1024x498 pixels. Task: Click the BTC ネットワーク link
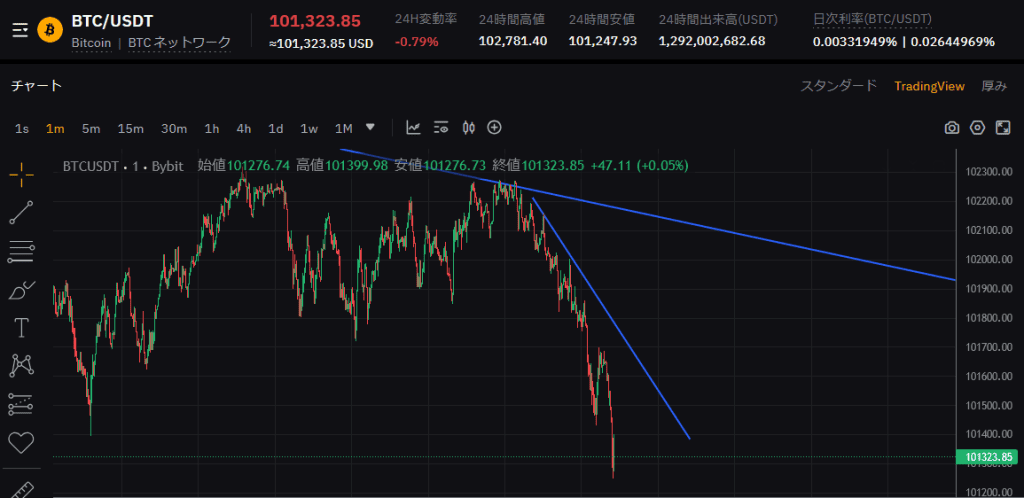pyautogui.click(x=180, y=43)
